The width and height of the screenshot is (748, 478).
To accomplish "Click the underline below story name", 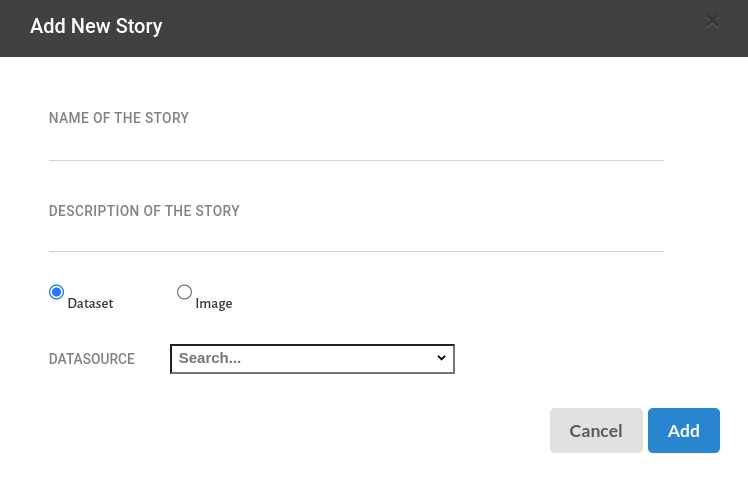I will (355, 160).
